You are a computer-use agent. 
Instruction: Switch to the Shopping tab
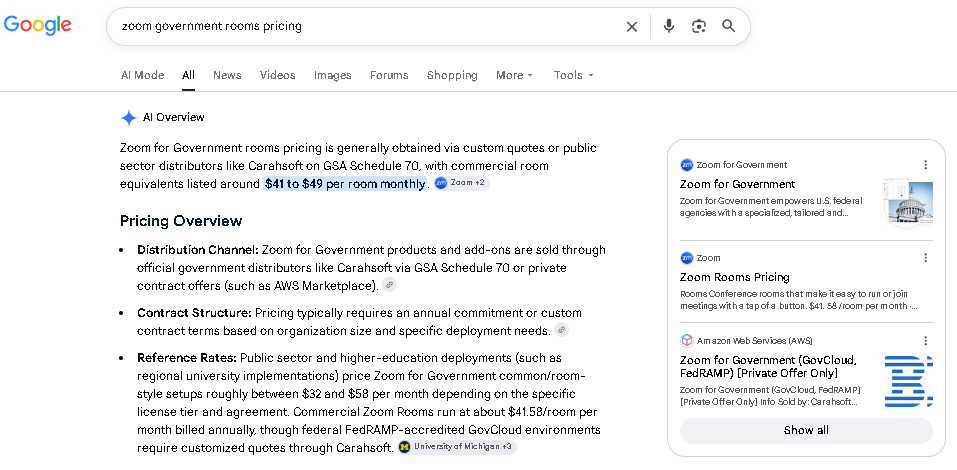tap(452, 75)
